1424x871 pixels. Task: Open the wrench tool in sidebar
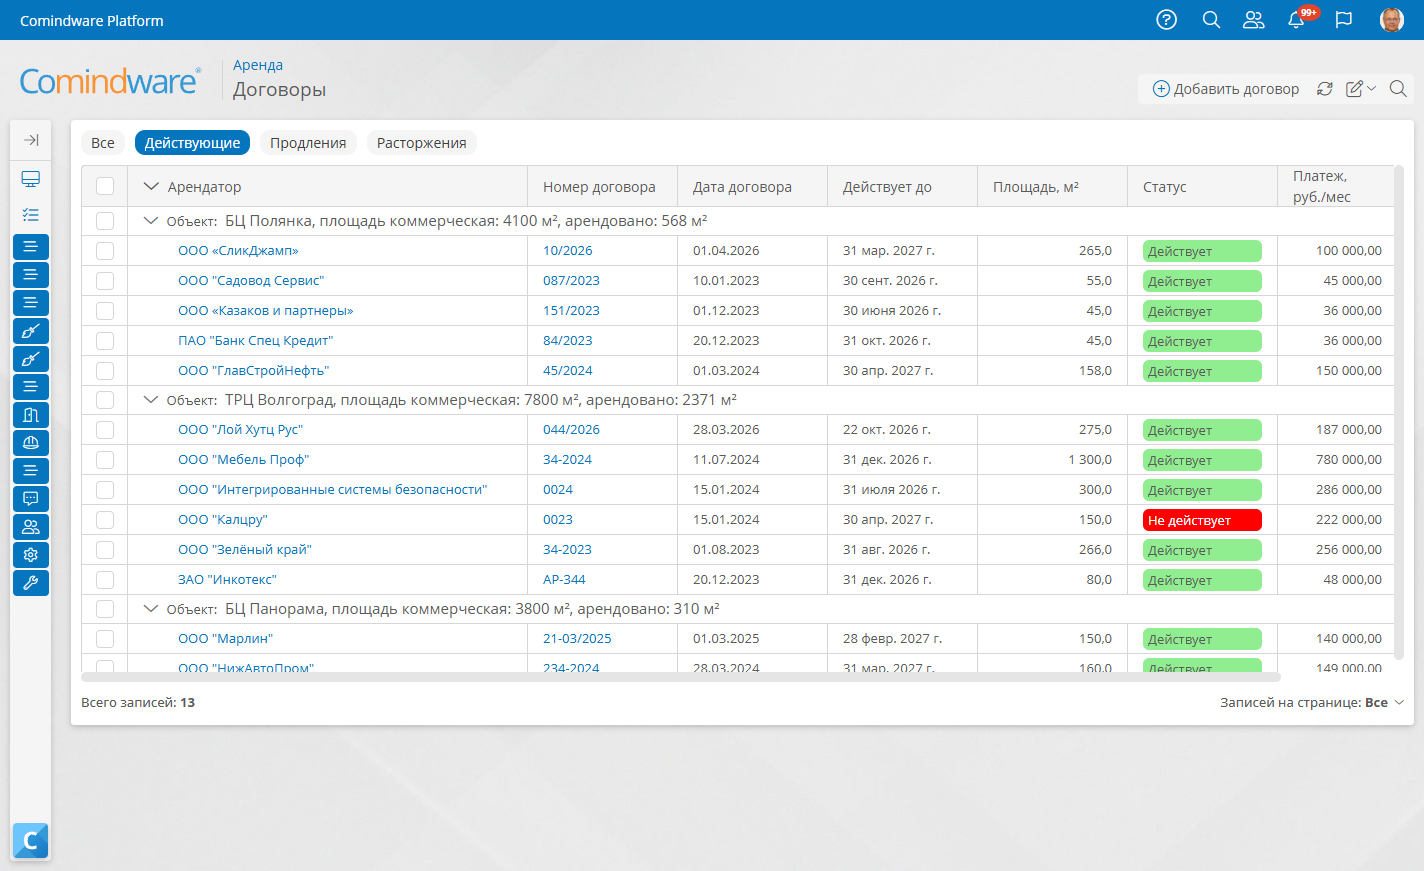(31, 583)
